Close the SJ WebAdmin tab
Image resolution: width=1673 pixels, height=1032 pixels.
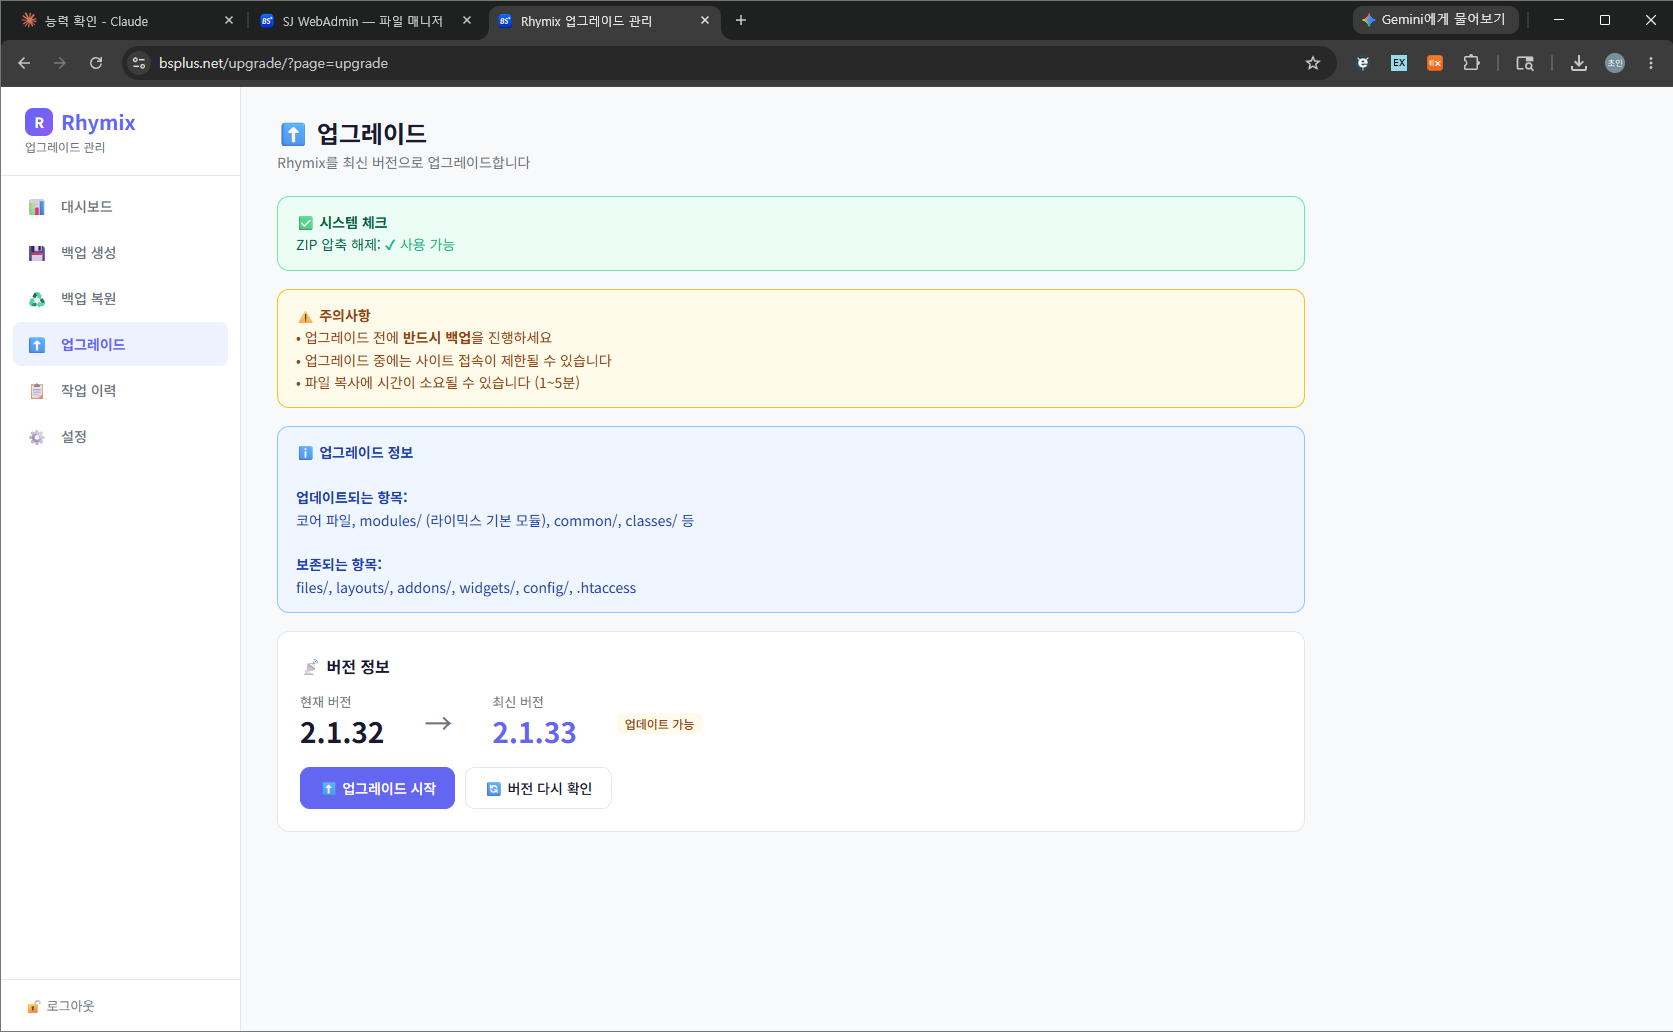pyautogui.click(x=467, y=20)
